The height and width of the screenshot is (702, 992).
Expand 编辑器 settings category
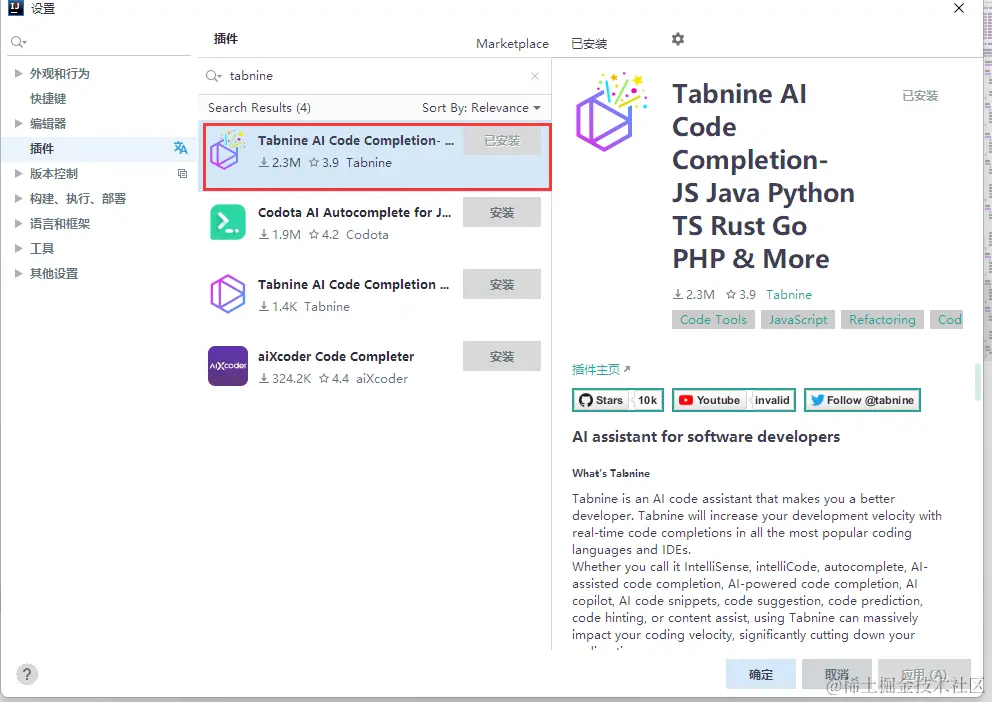pos(18,123)
